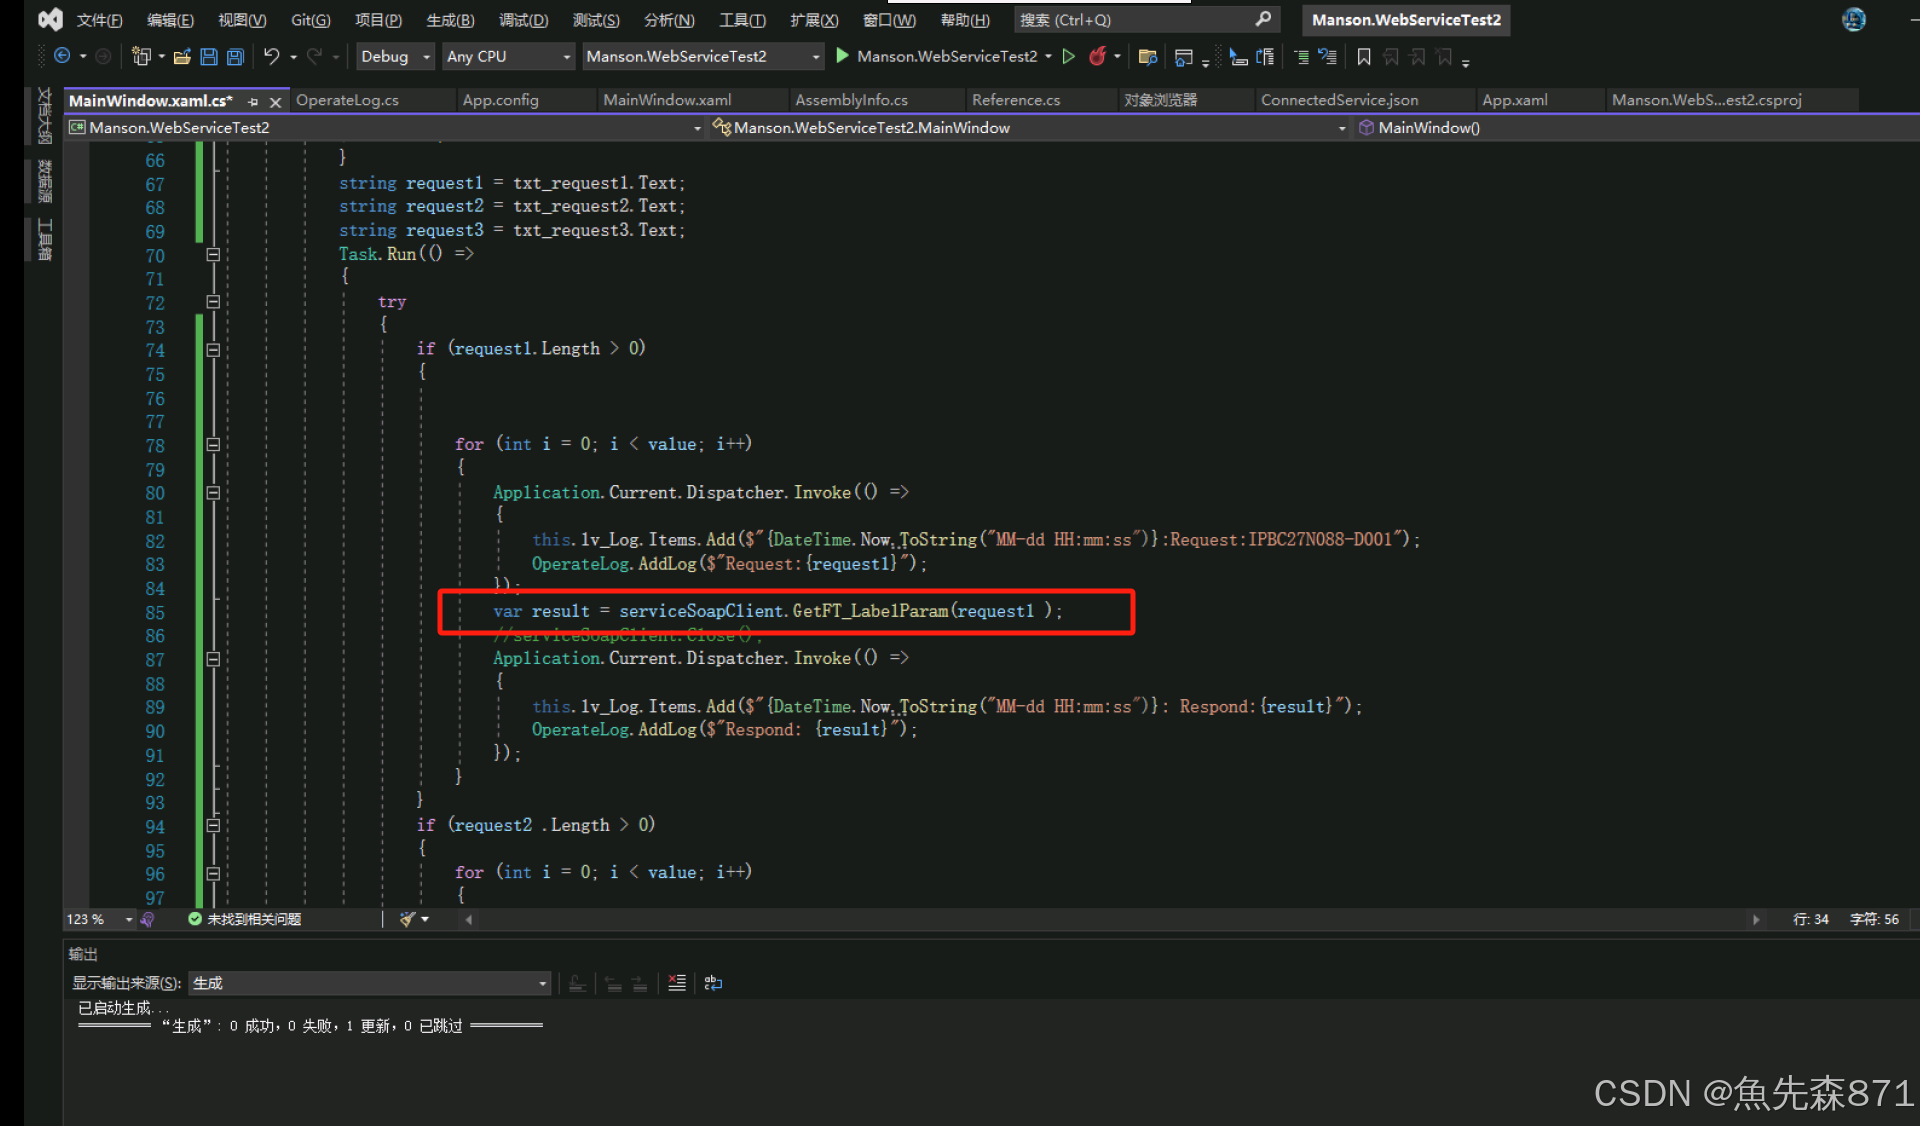1920x1126 pixels.
Task: Click the horizontal scrollbar right arrow
Action: coord(1756,919)
